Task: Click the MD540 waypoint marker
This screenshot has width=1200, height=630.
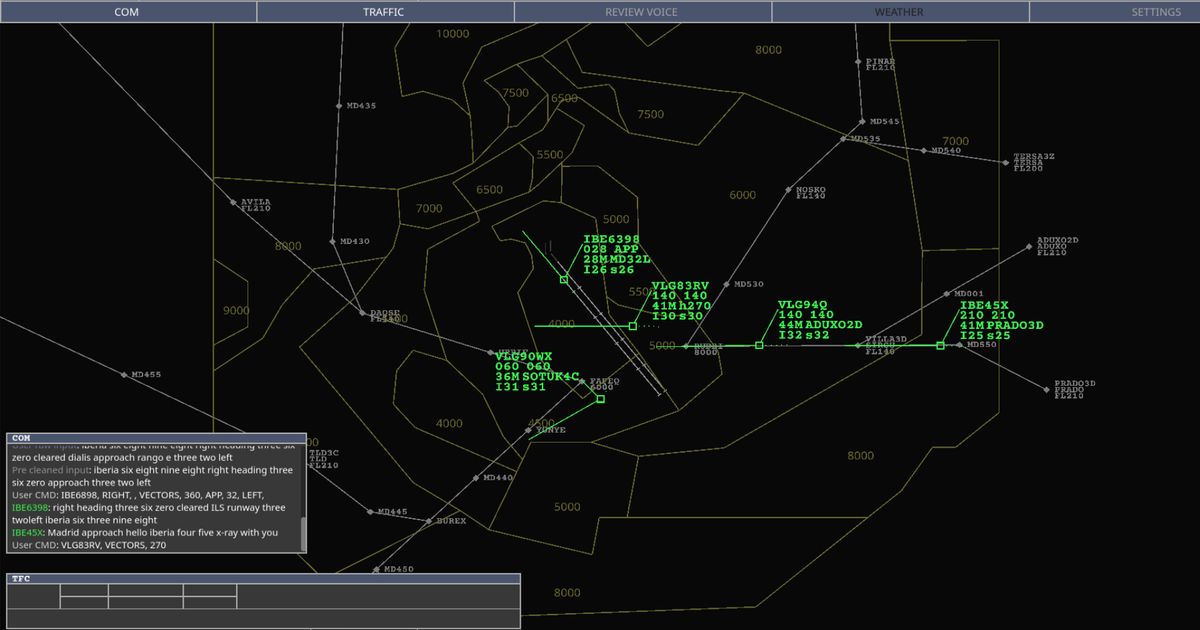Action: pos(924,151)
